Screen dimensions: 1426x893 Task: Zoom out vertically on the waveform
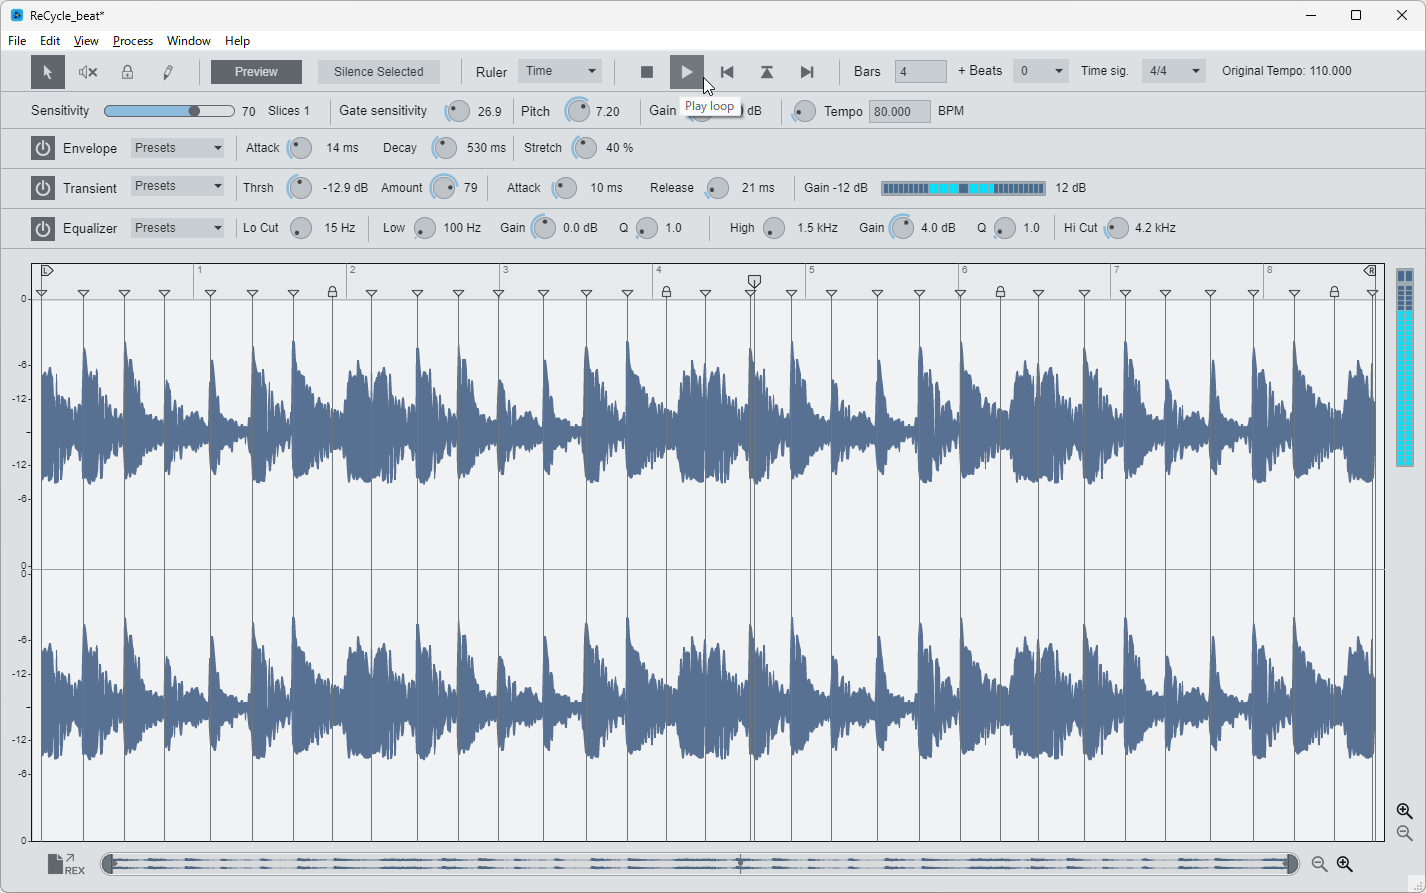tap(1405, 833)
